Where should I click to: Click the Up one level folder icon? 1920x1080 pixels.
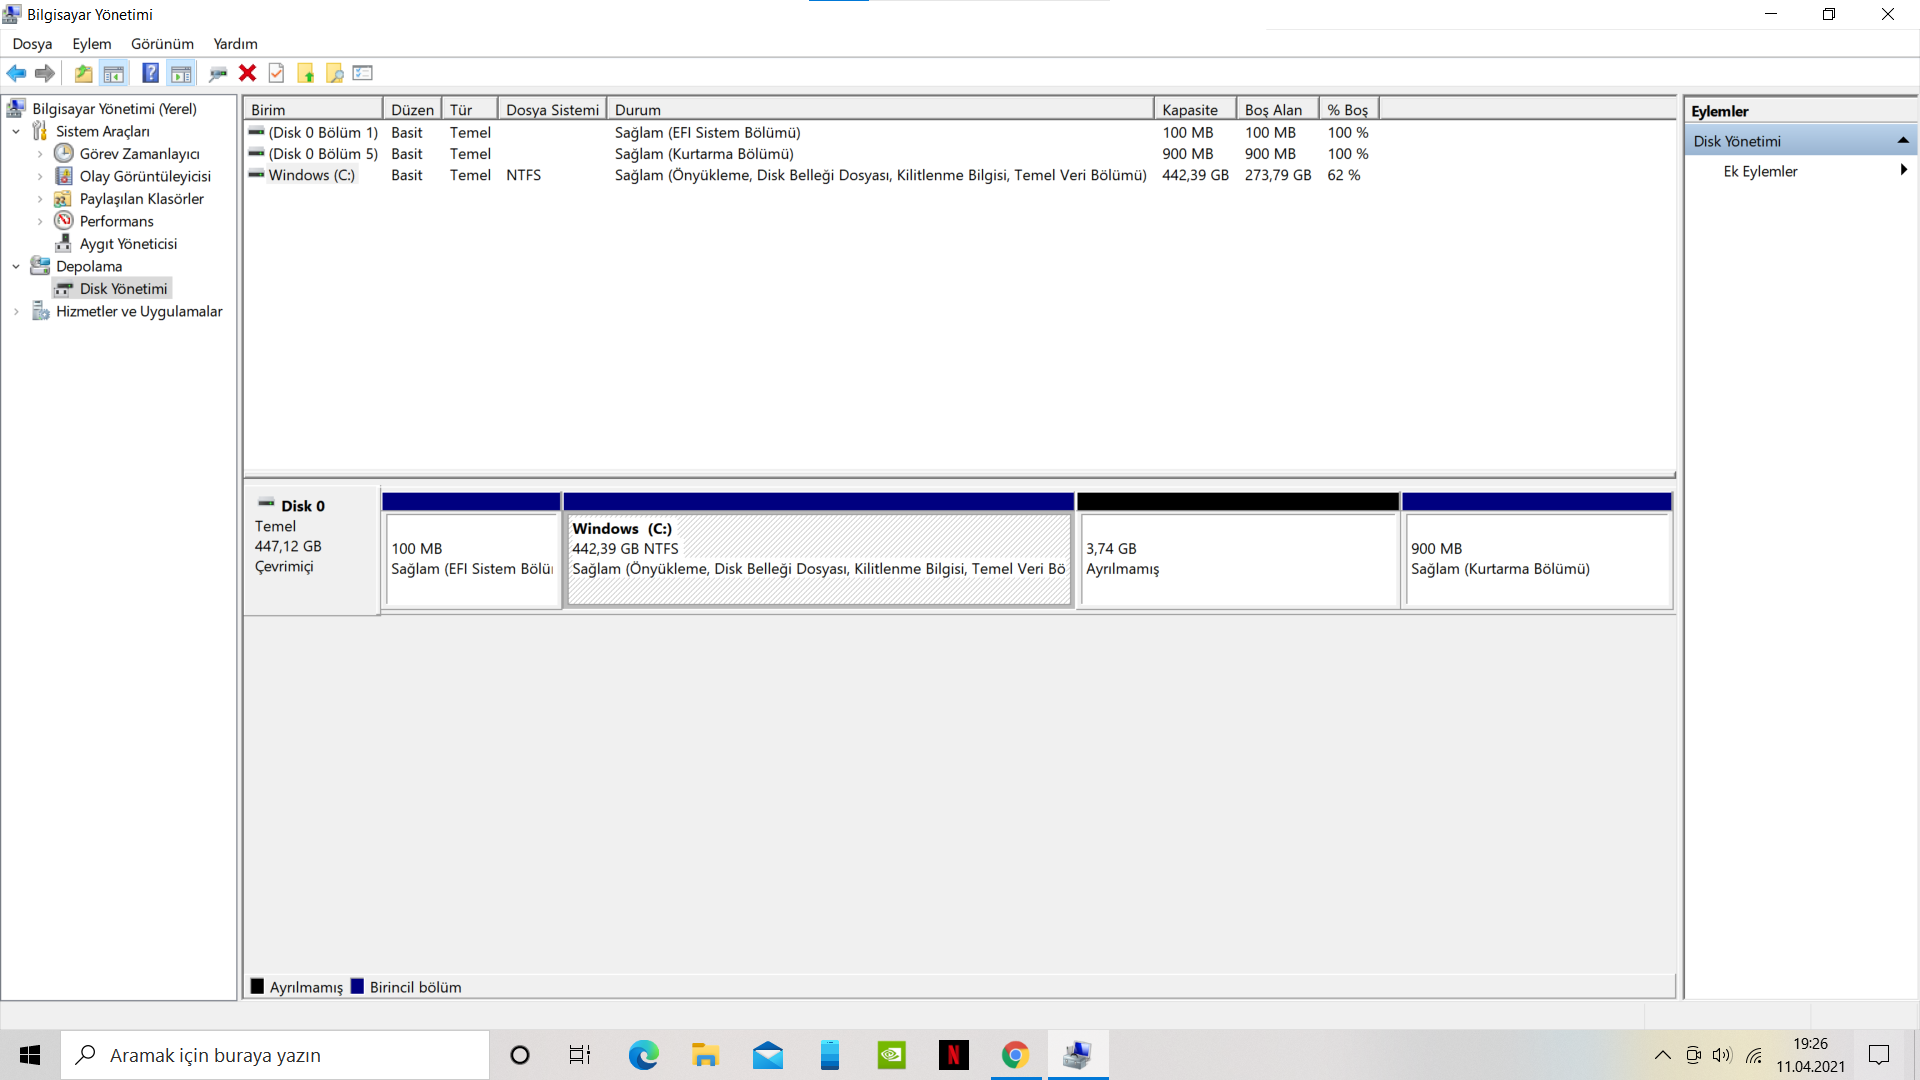(x=84, y=73)
